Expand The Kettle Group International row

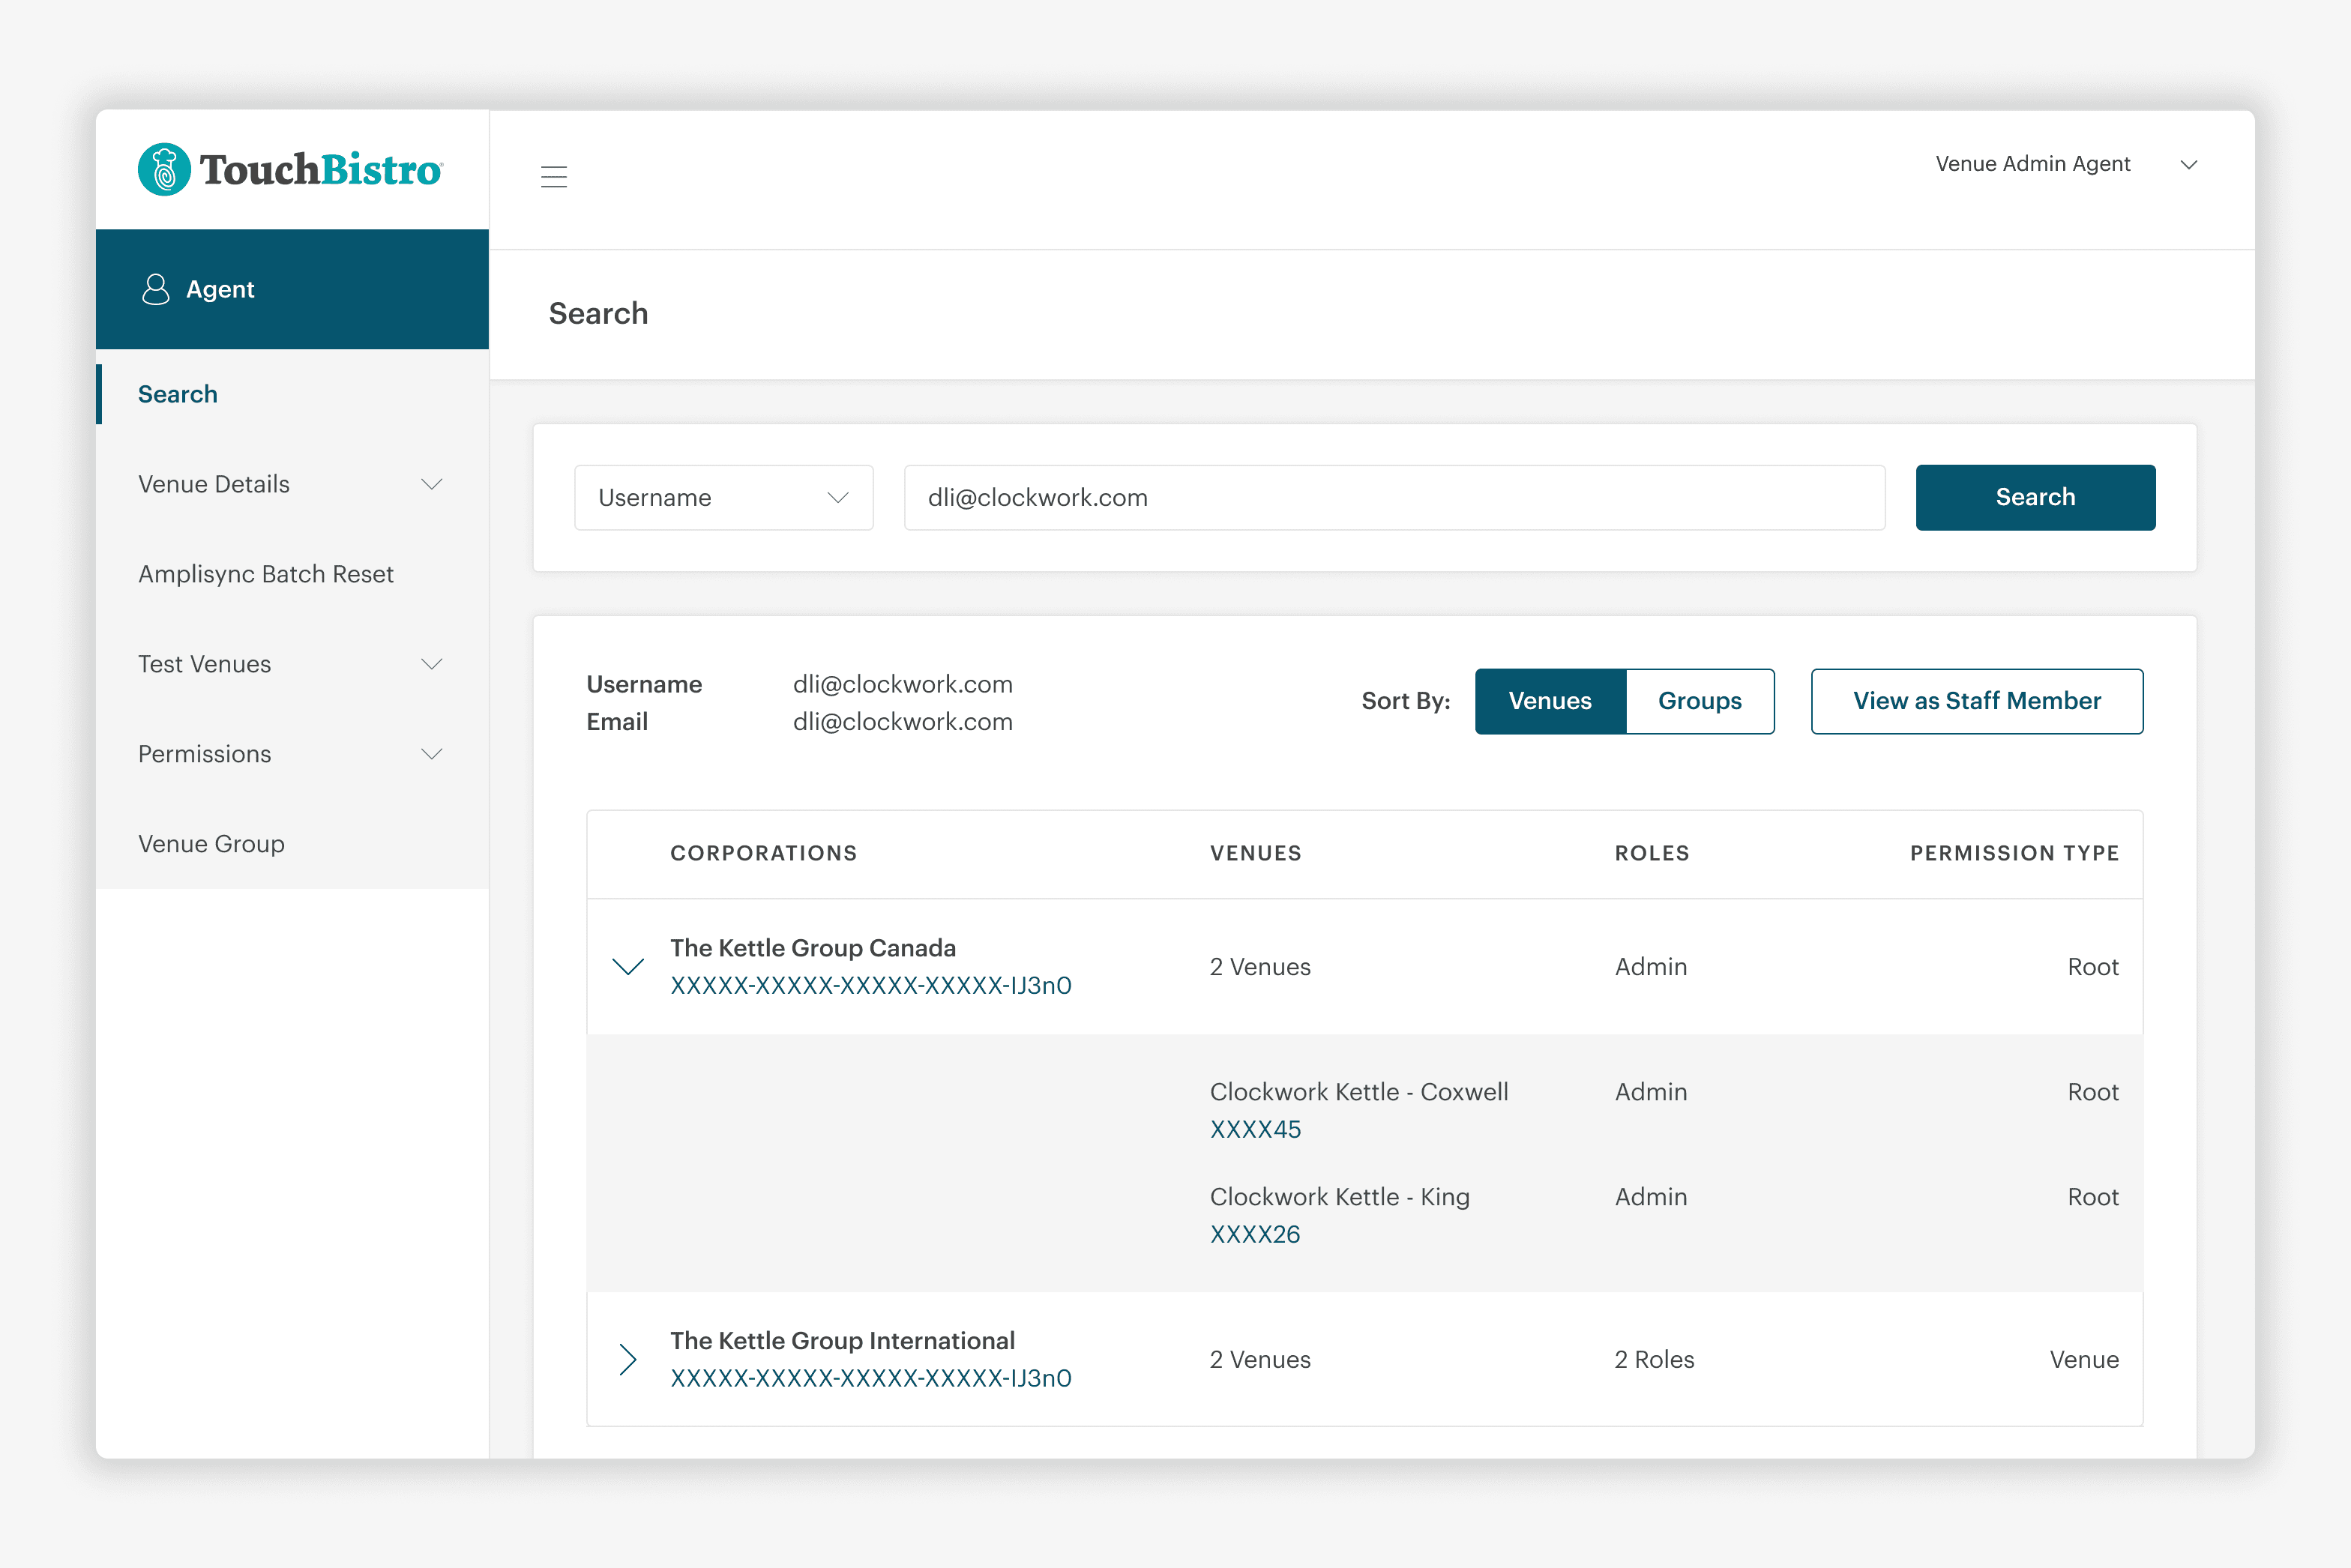[628, 1359]
